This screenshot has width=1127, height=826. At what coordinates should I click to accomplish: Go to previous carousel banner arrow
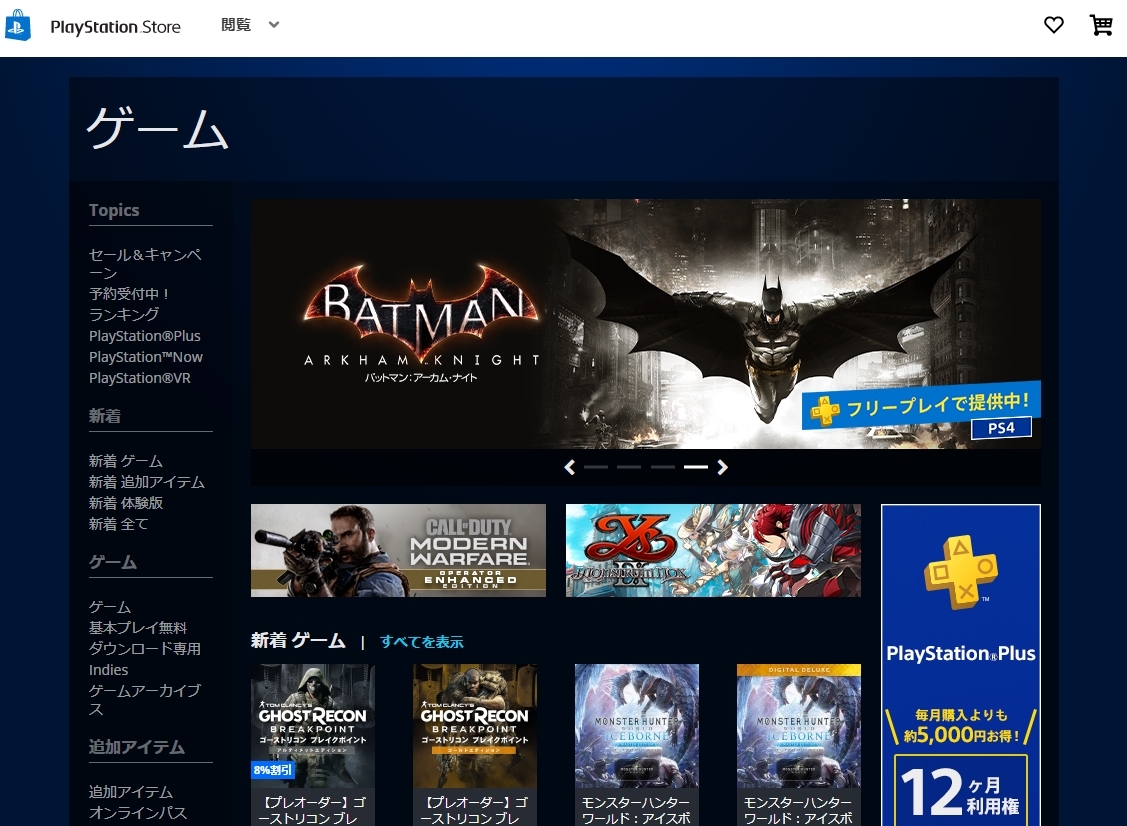coord(569,467)
